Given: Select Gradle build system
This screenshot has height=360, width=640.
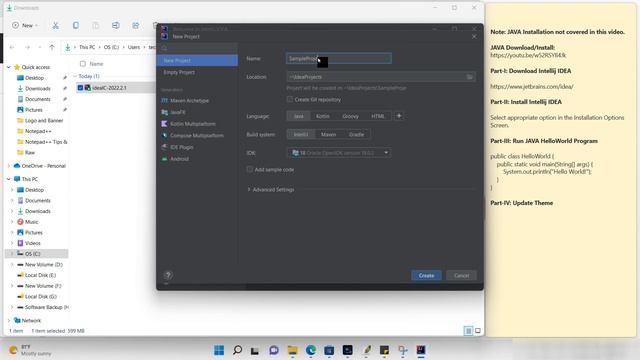Looking at the screenshot, I should (356, 134).
